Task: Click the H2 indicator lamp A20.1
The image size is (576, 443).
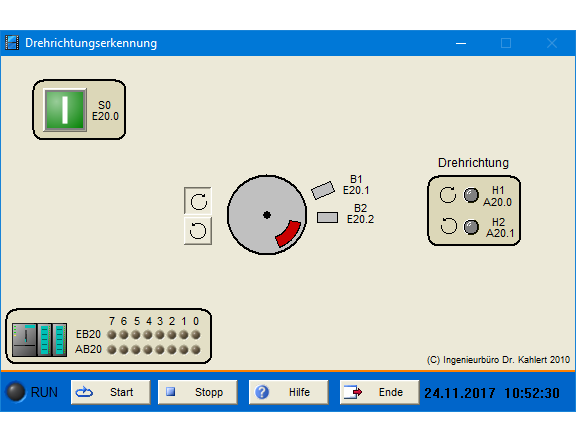Action: click(x=471, y=227)
